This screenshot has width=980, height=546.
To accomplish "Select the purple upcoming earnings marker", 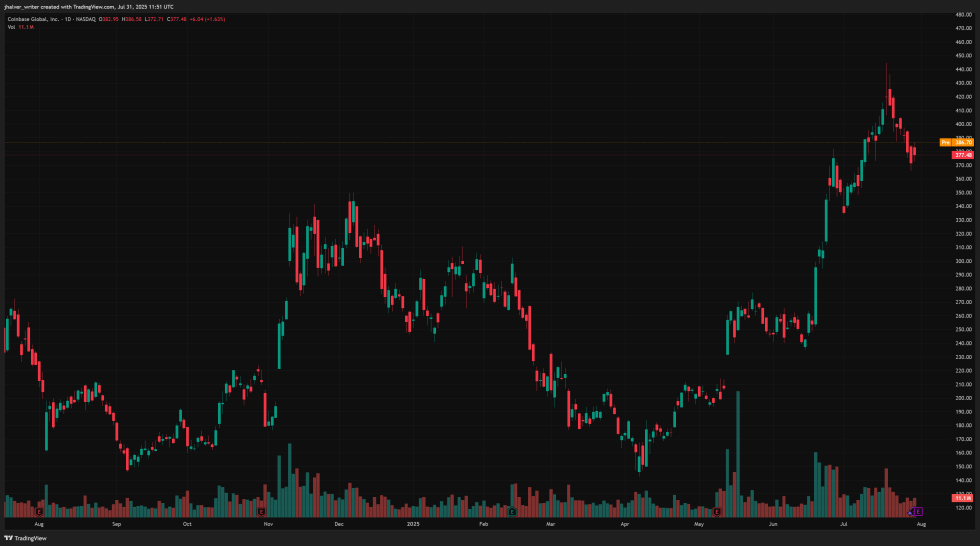I will click(919, 511).
